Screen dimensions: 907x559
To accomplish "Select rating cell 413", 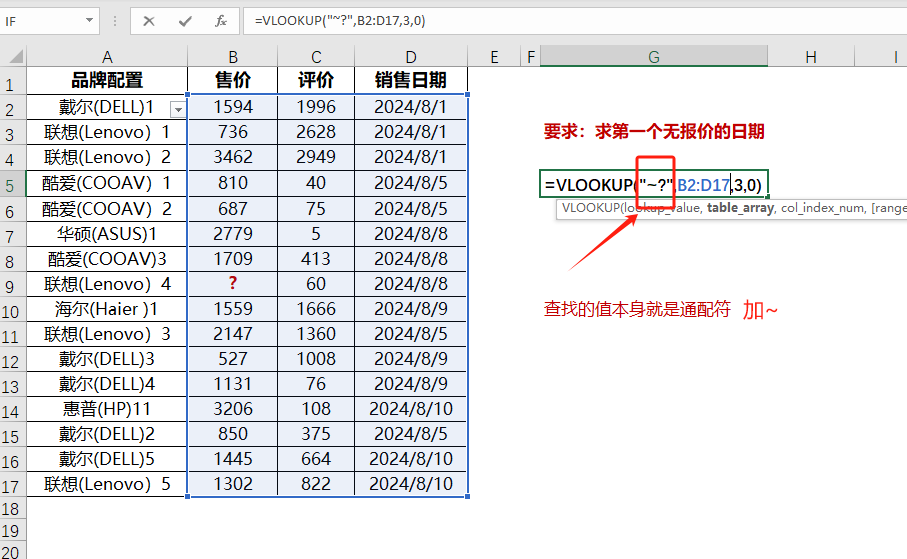I will click(316, 259).
